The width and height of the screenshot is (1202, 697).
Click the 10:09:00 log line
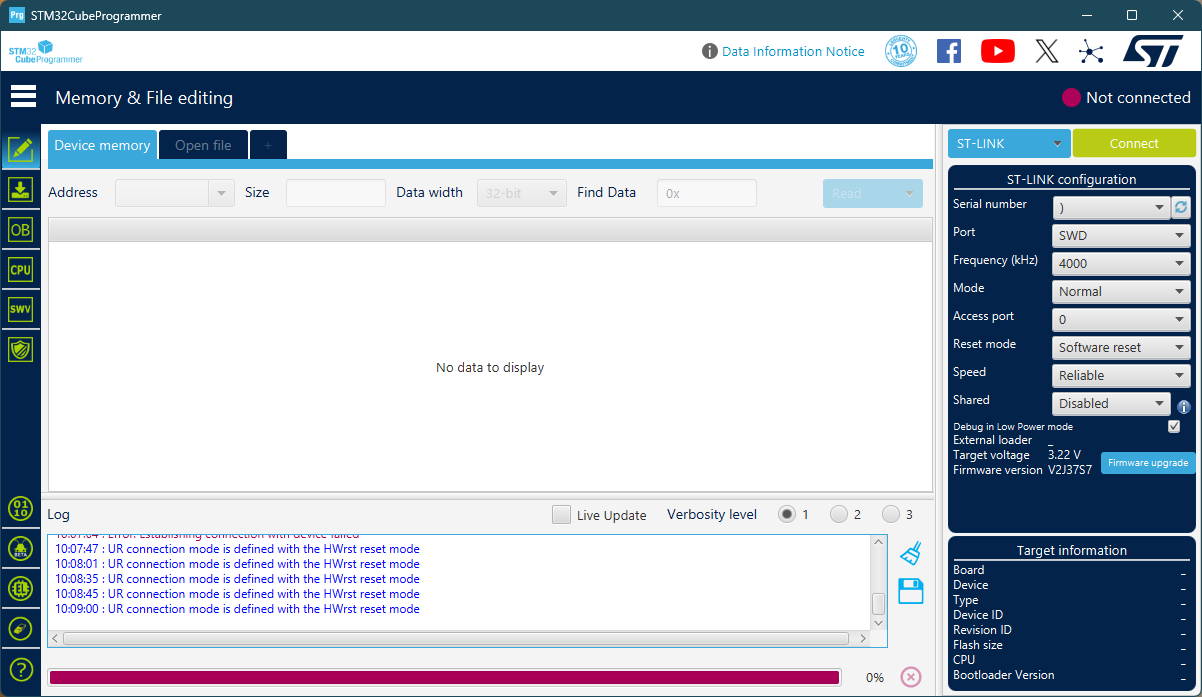pos(238,609)
